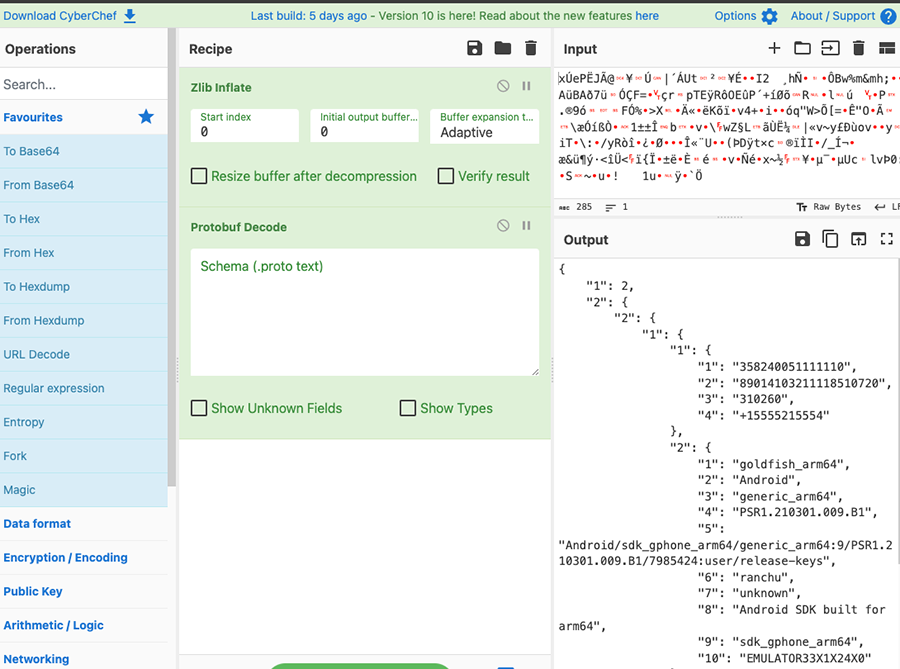Save the recipe with the disk icon
Image resolution: width=900 pixels, height=669 pixels.
tap(474, 49)
